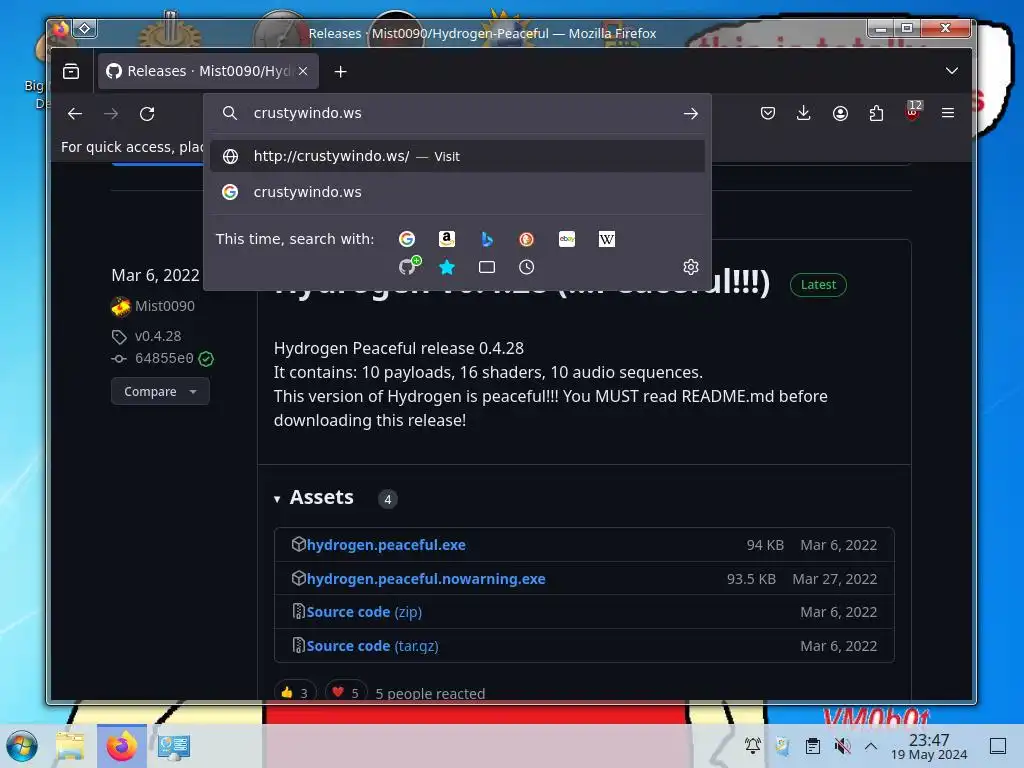
Task: Search in open Tabs icon
Action: [x=487, y=267]
